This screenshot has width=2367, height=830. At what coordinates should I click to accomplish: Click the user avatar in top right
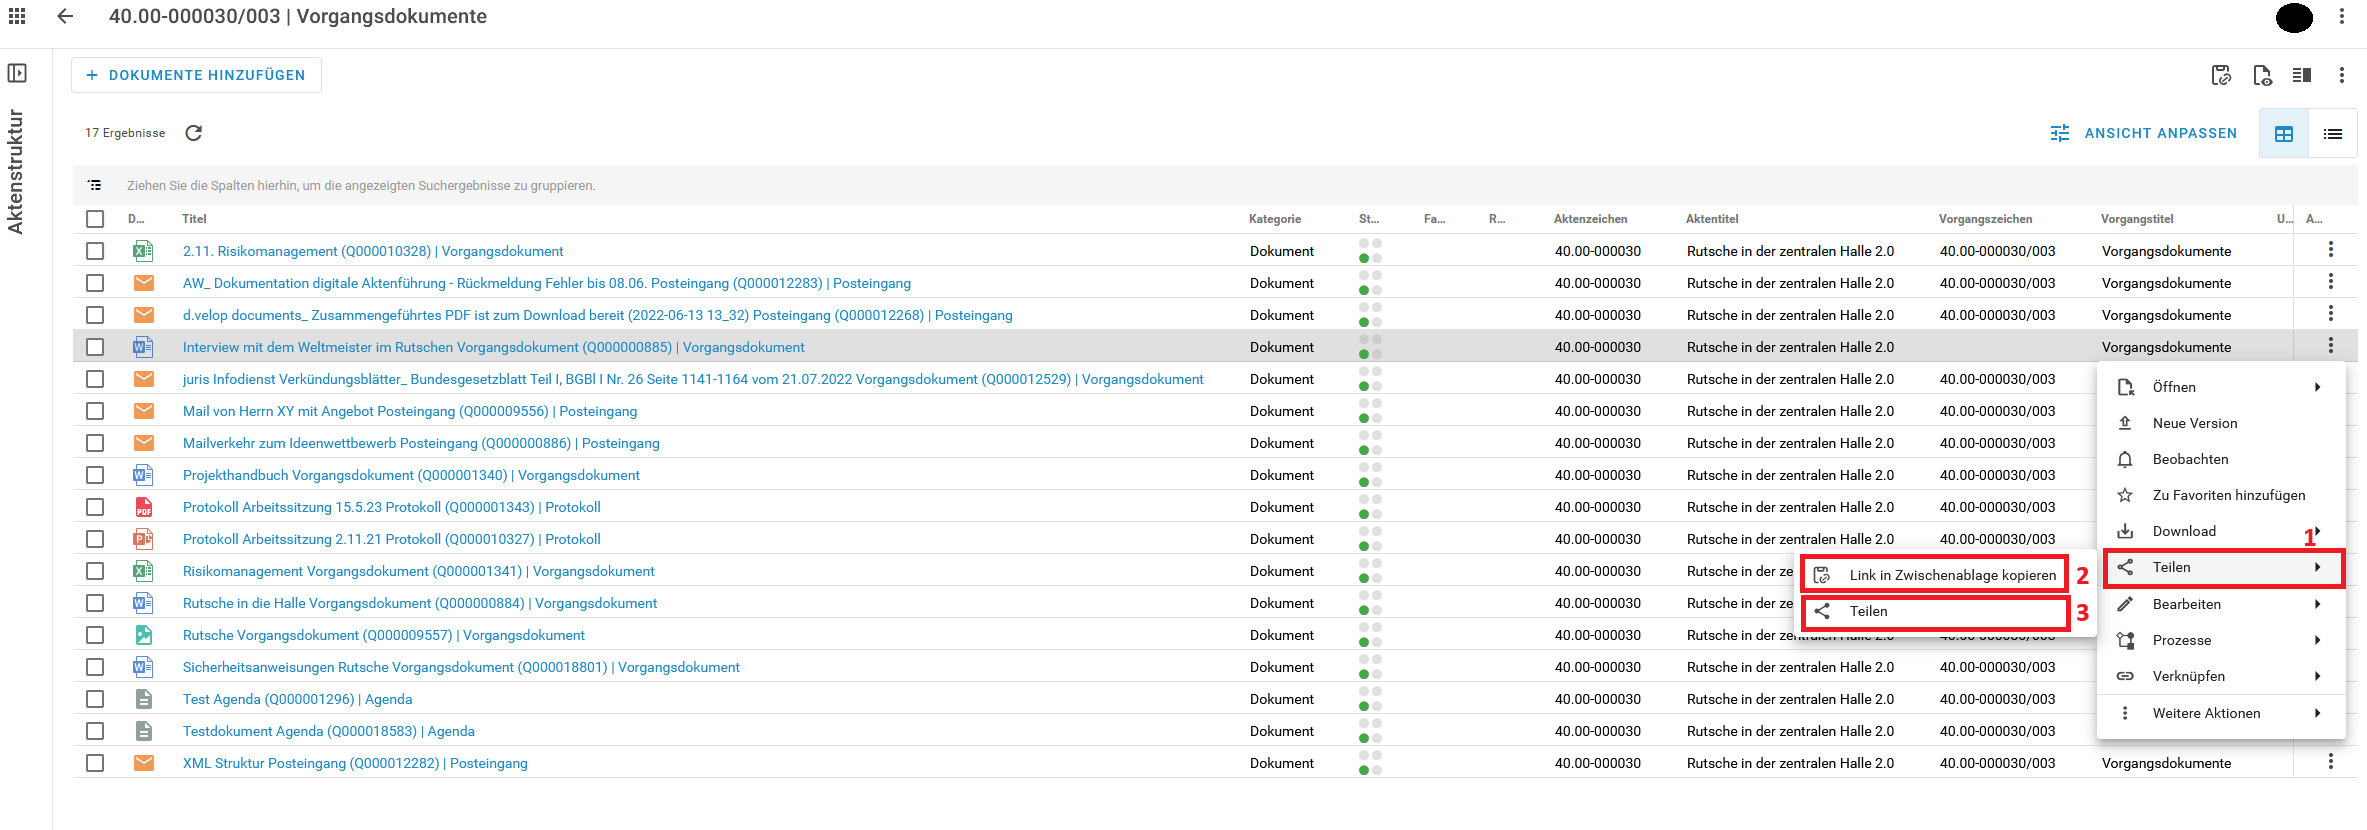tap(2294, 17)
